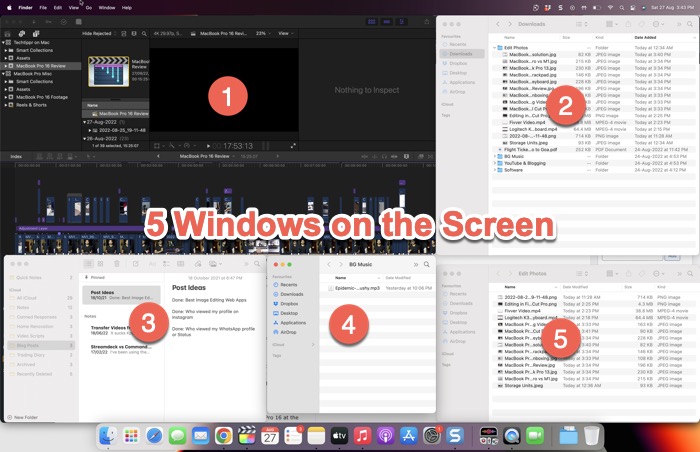Open the Help menu
700x452 pixels.
coord(127,8)
